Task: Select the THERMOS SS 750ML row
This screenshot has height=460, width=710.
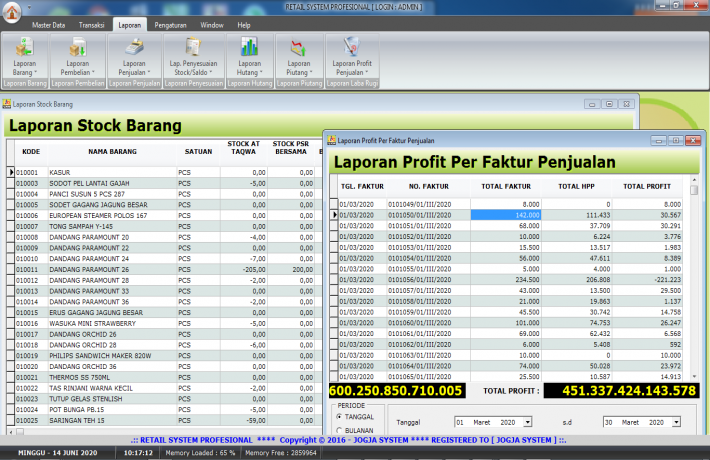Action: click(x=165, y=378)
